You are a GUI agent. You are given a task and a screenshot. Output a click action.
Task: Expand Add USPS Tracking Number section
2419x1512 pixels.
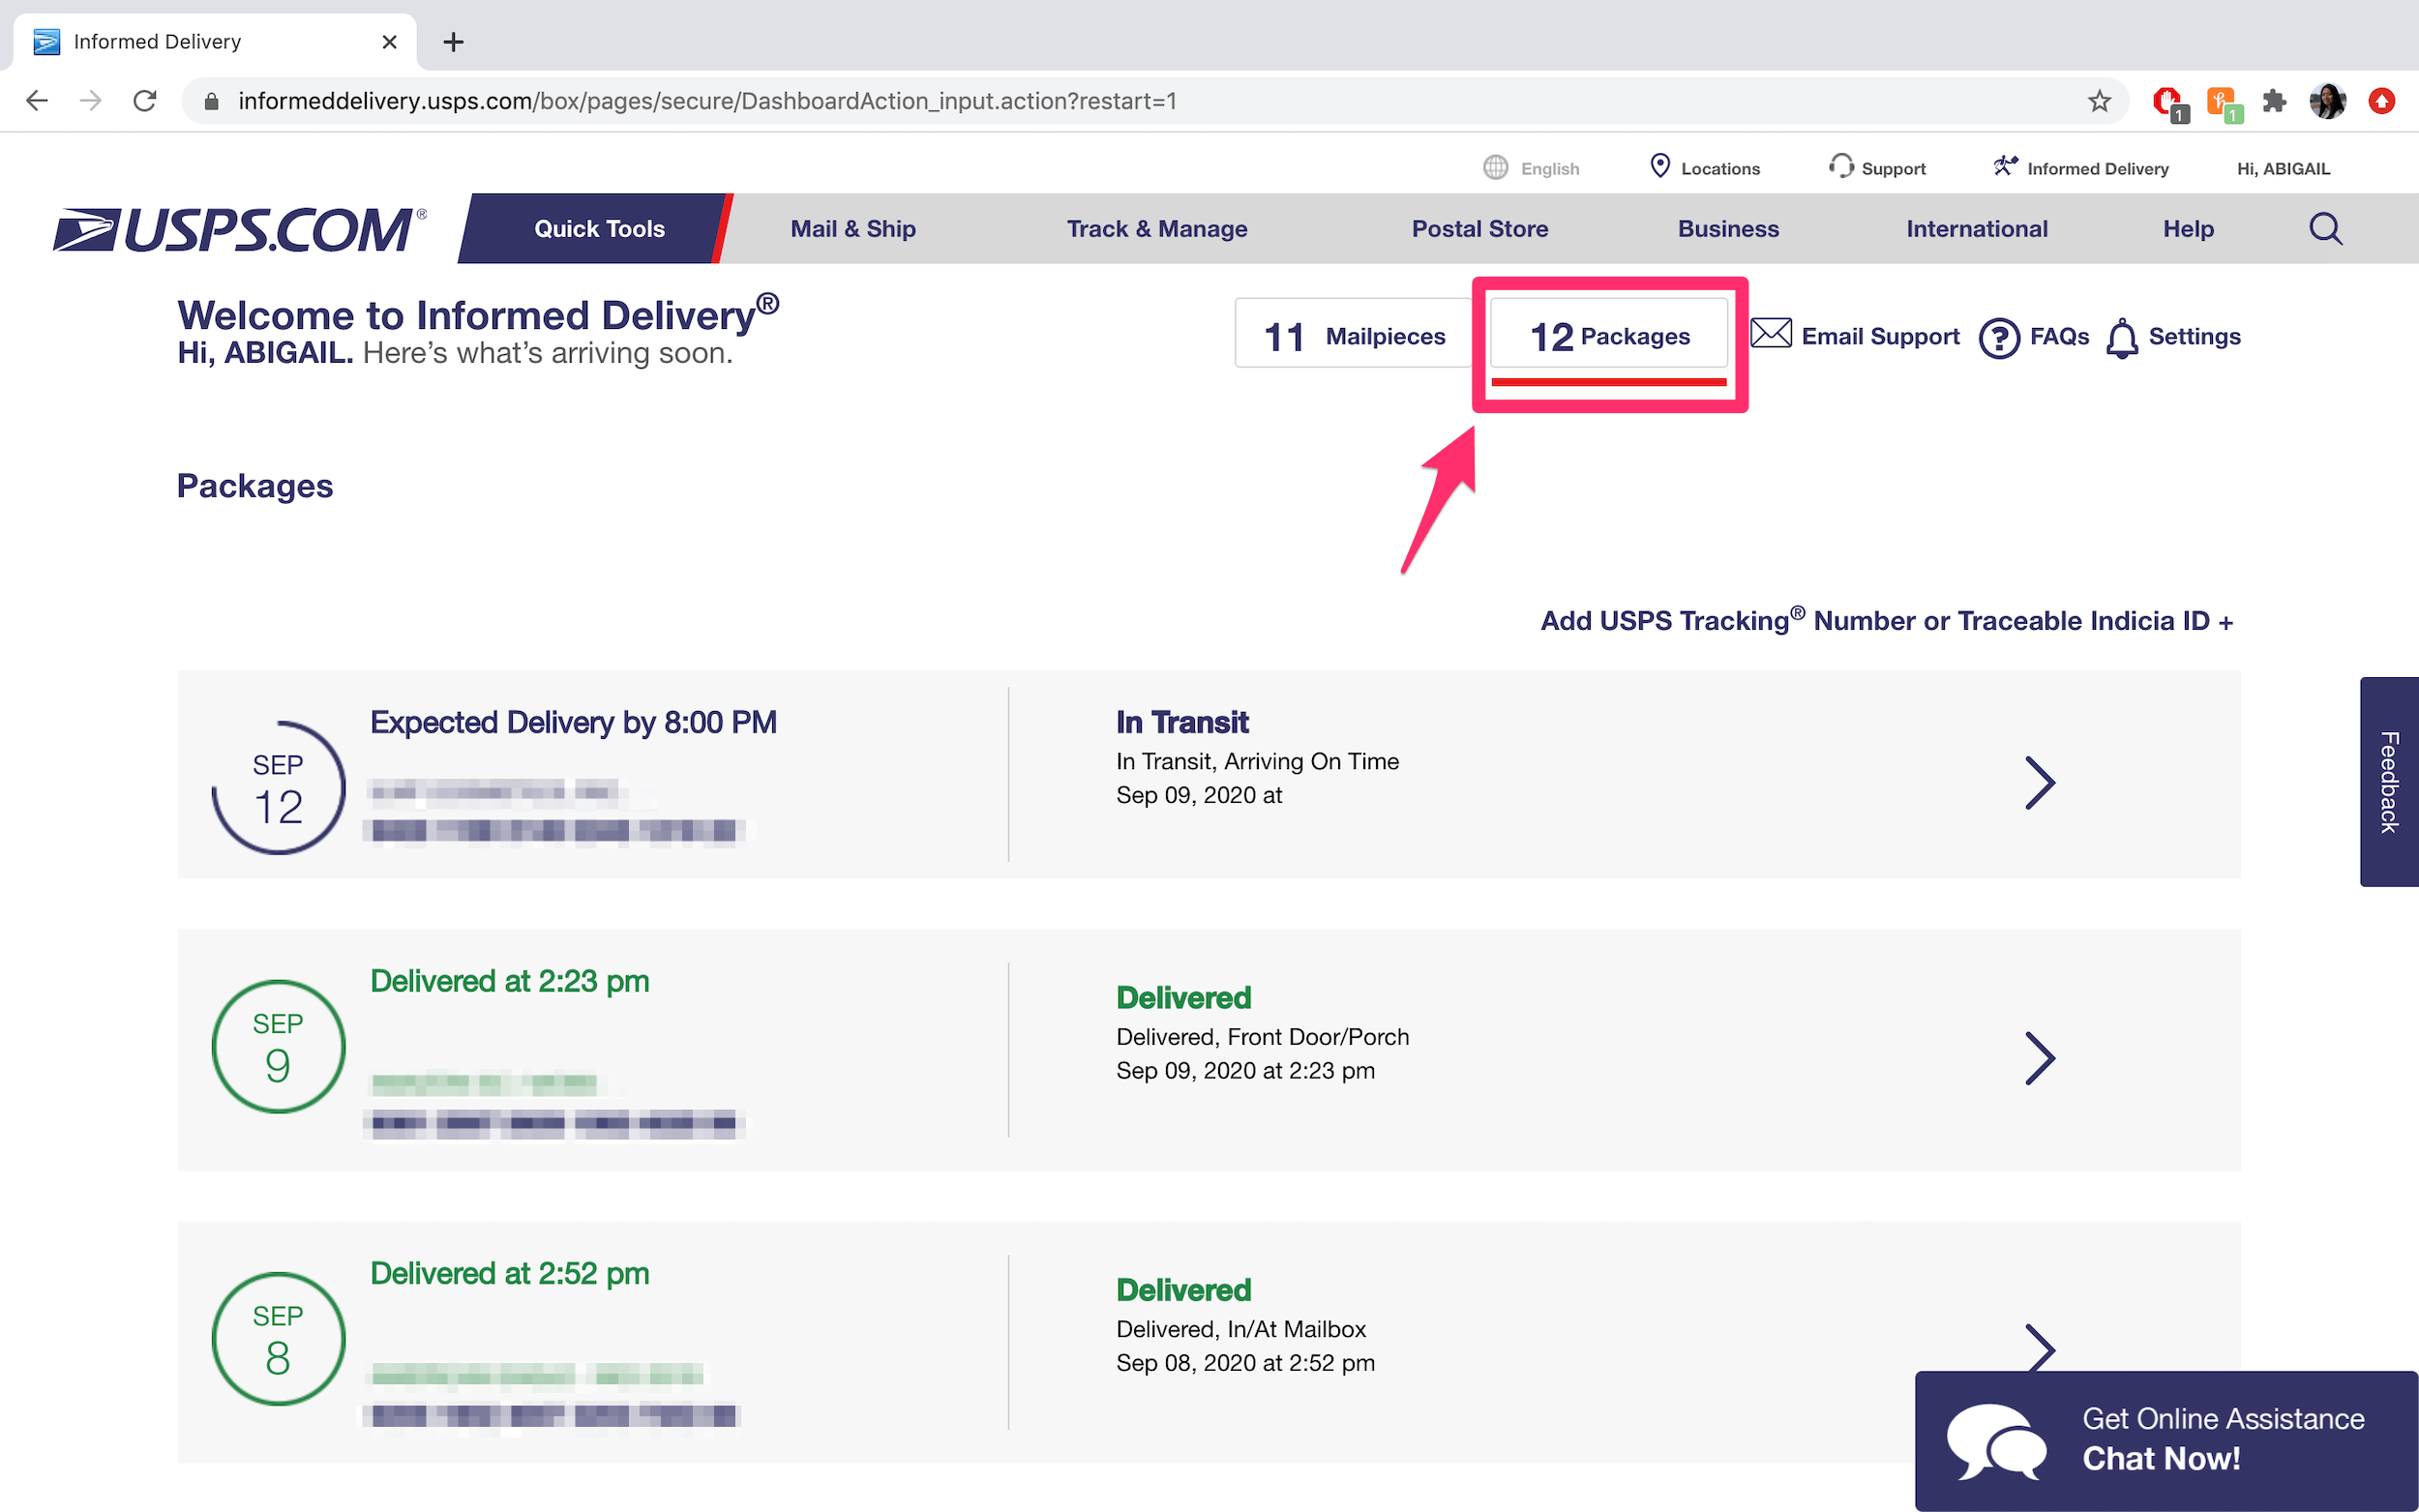pos(1886,621)
